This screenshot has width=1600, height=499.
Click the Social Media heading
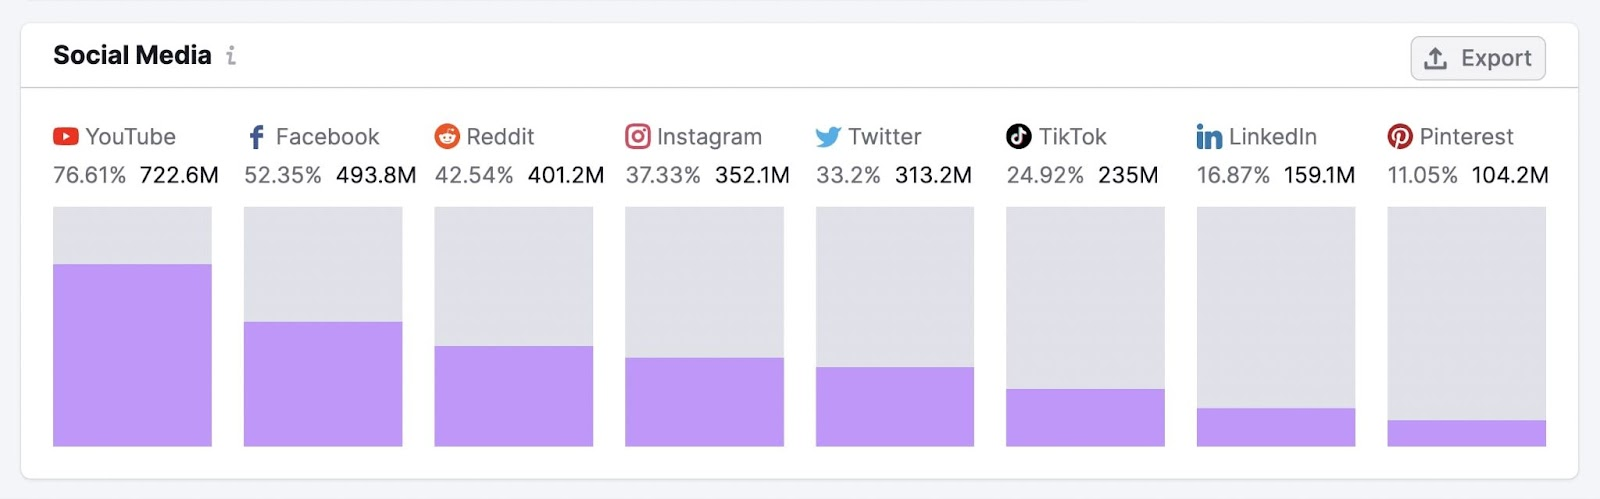pyautogui.click(x=132, y=56)
